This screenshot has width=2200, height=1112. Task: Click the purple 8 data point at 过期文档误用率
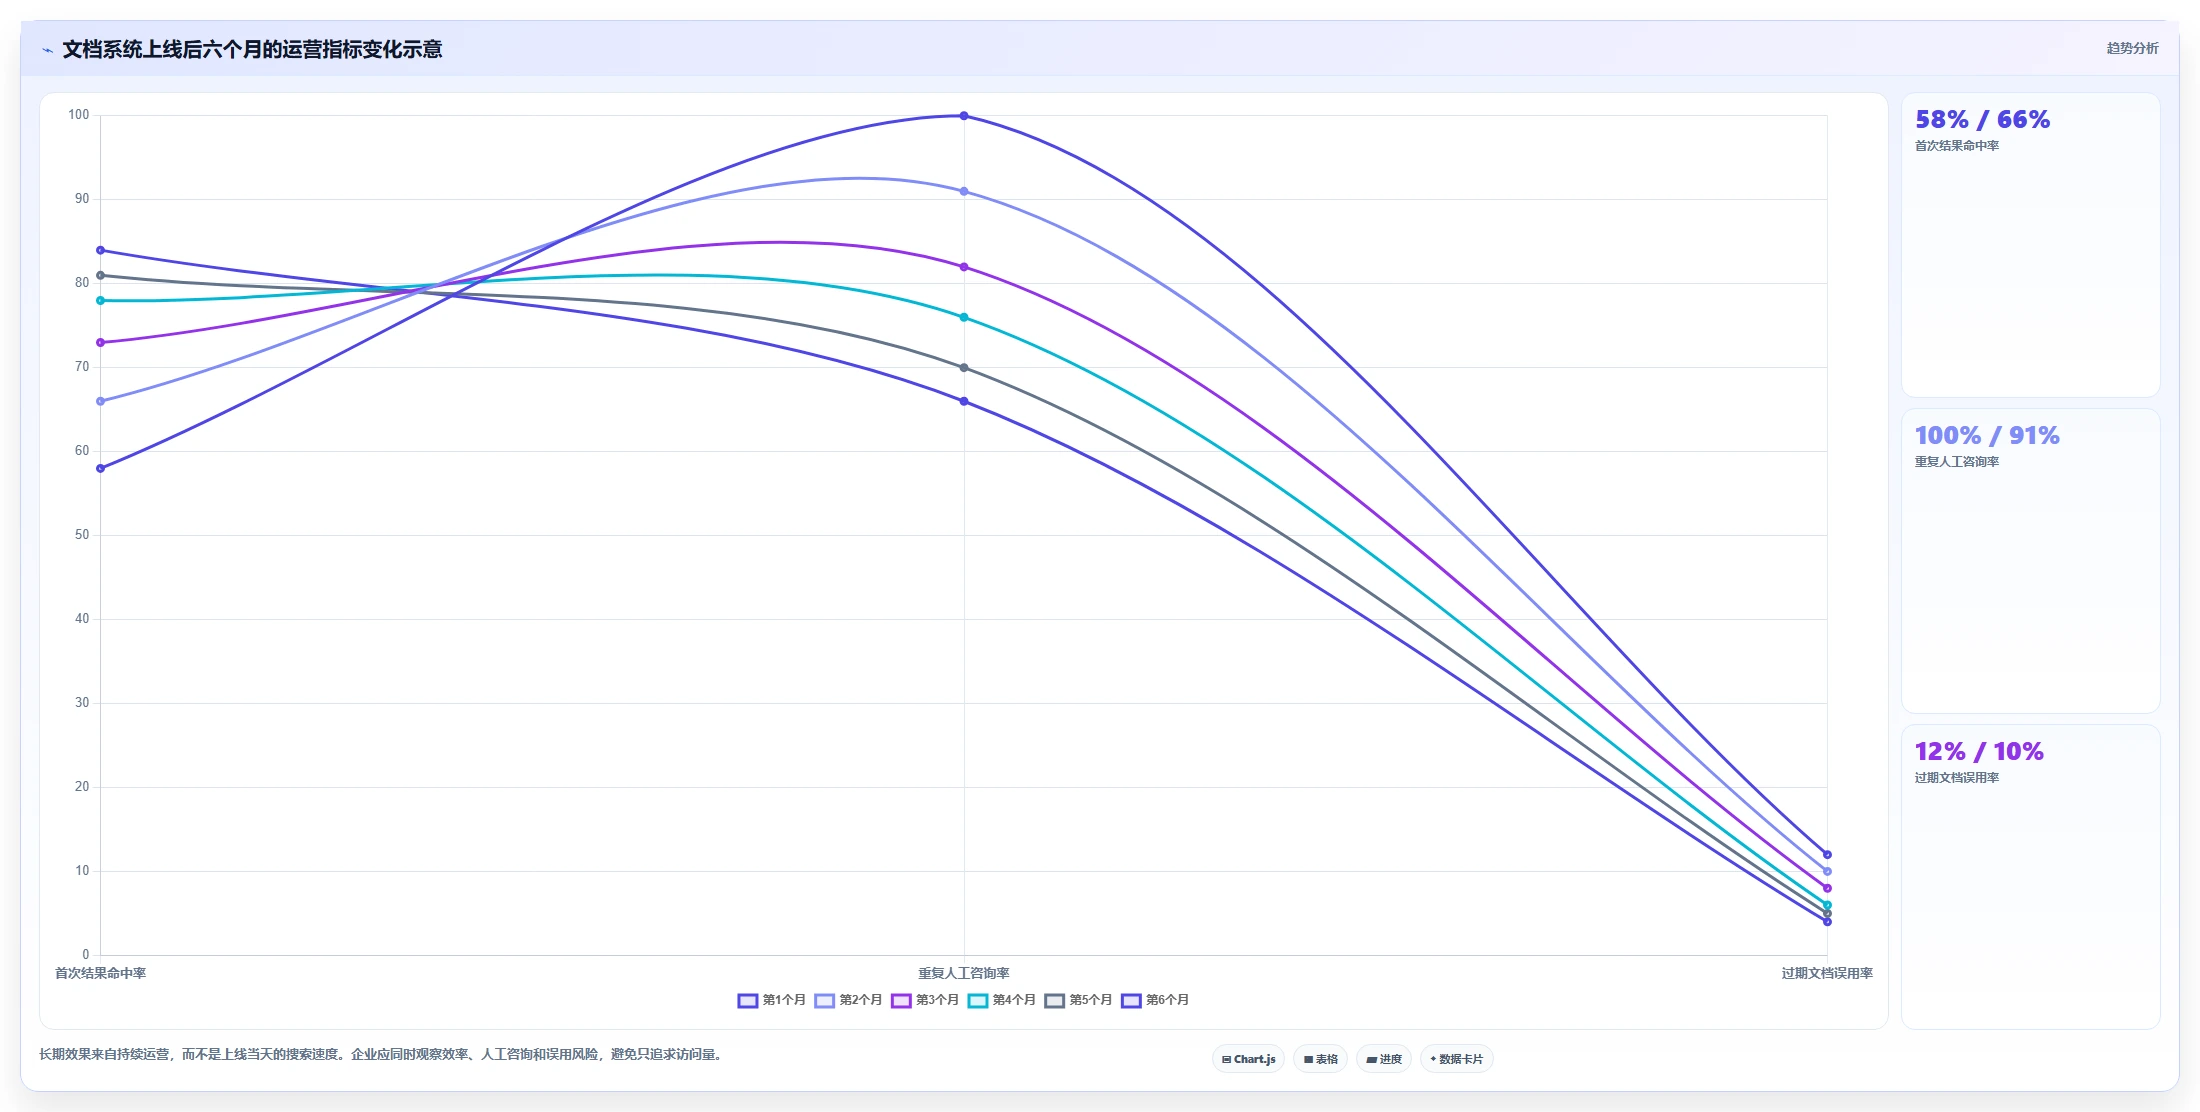[1827, 888]
